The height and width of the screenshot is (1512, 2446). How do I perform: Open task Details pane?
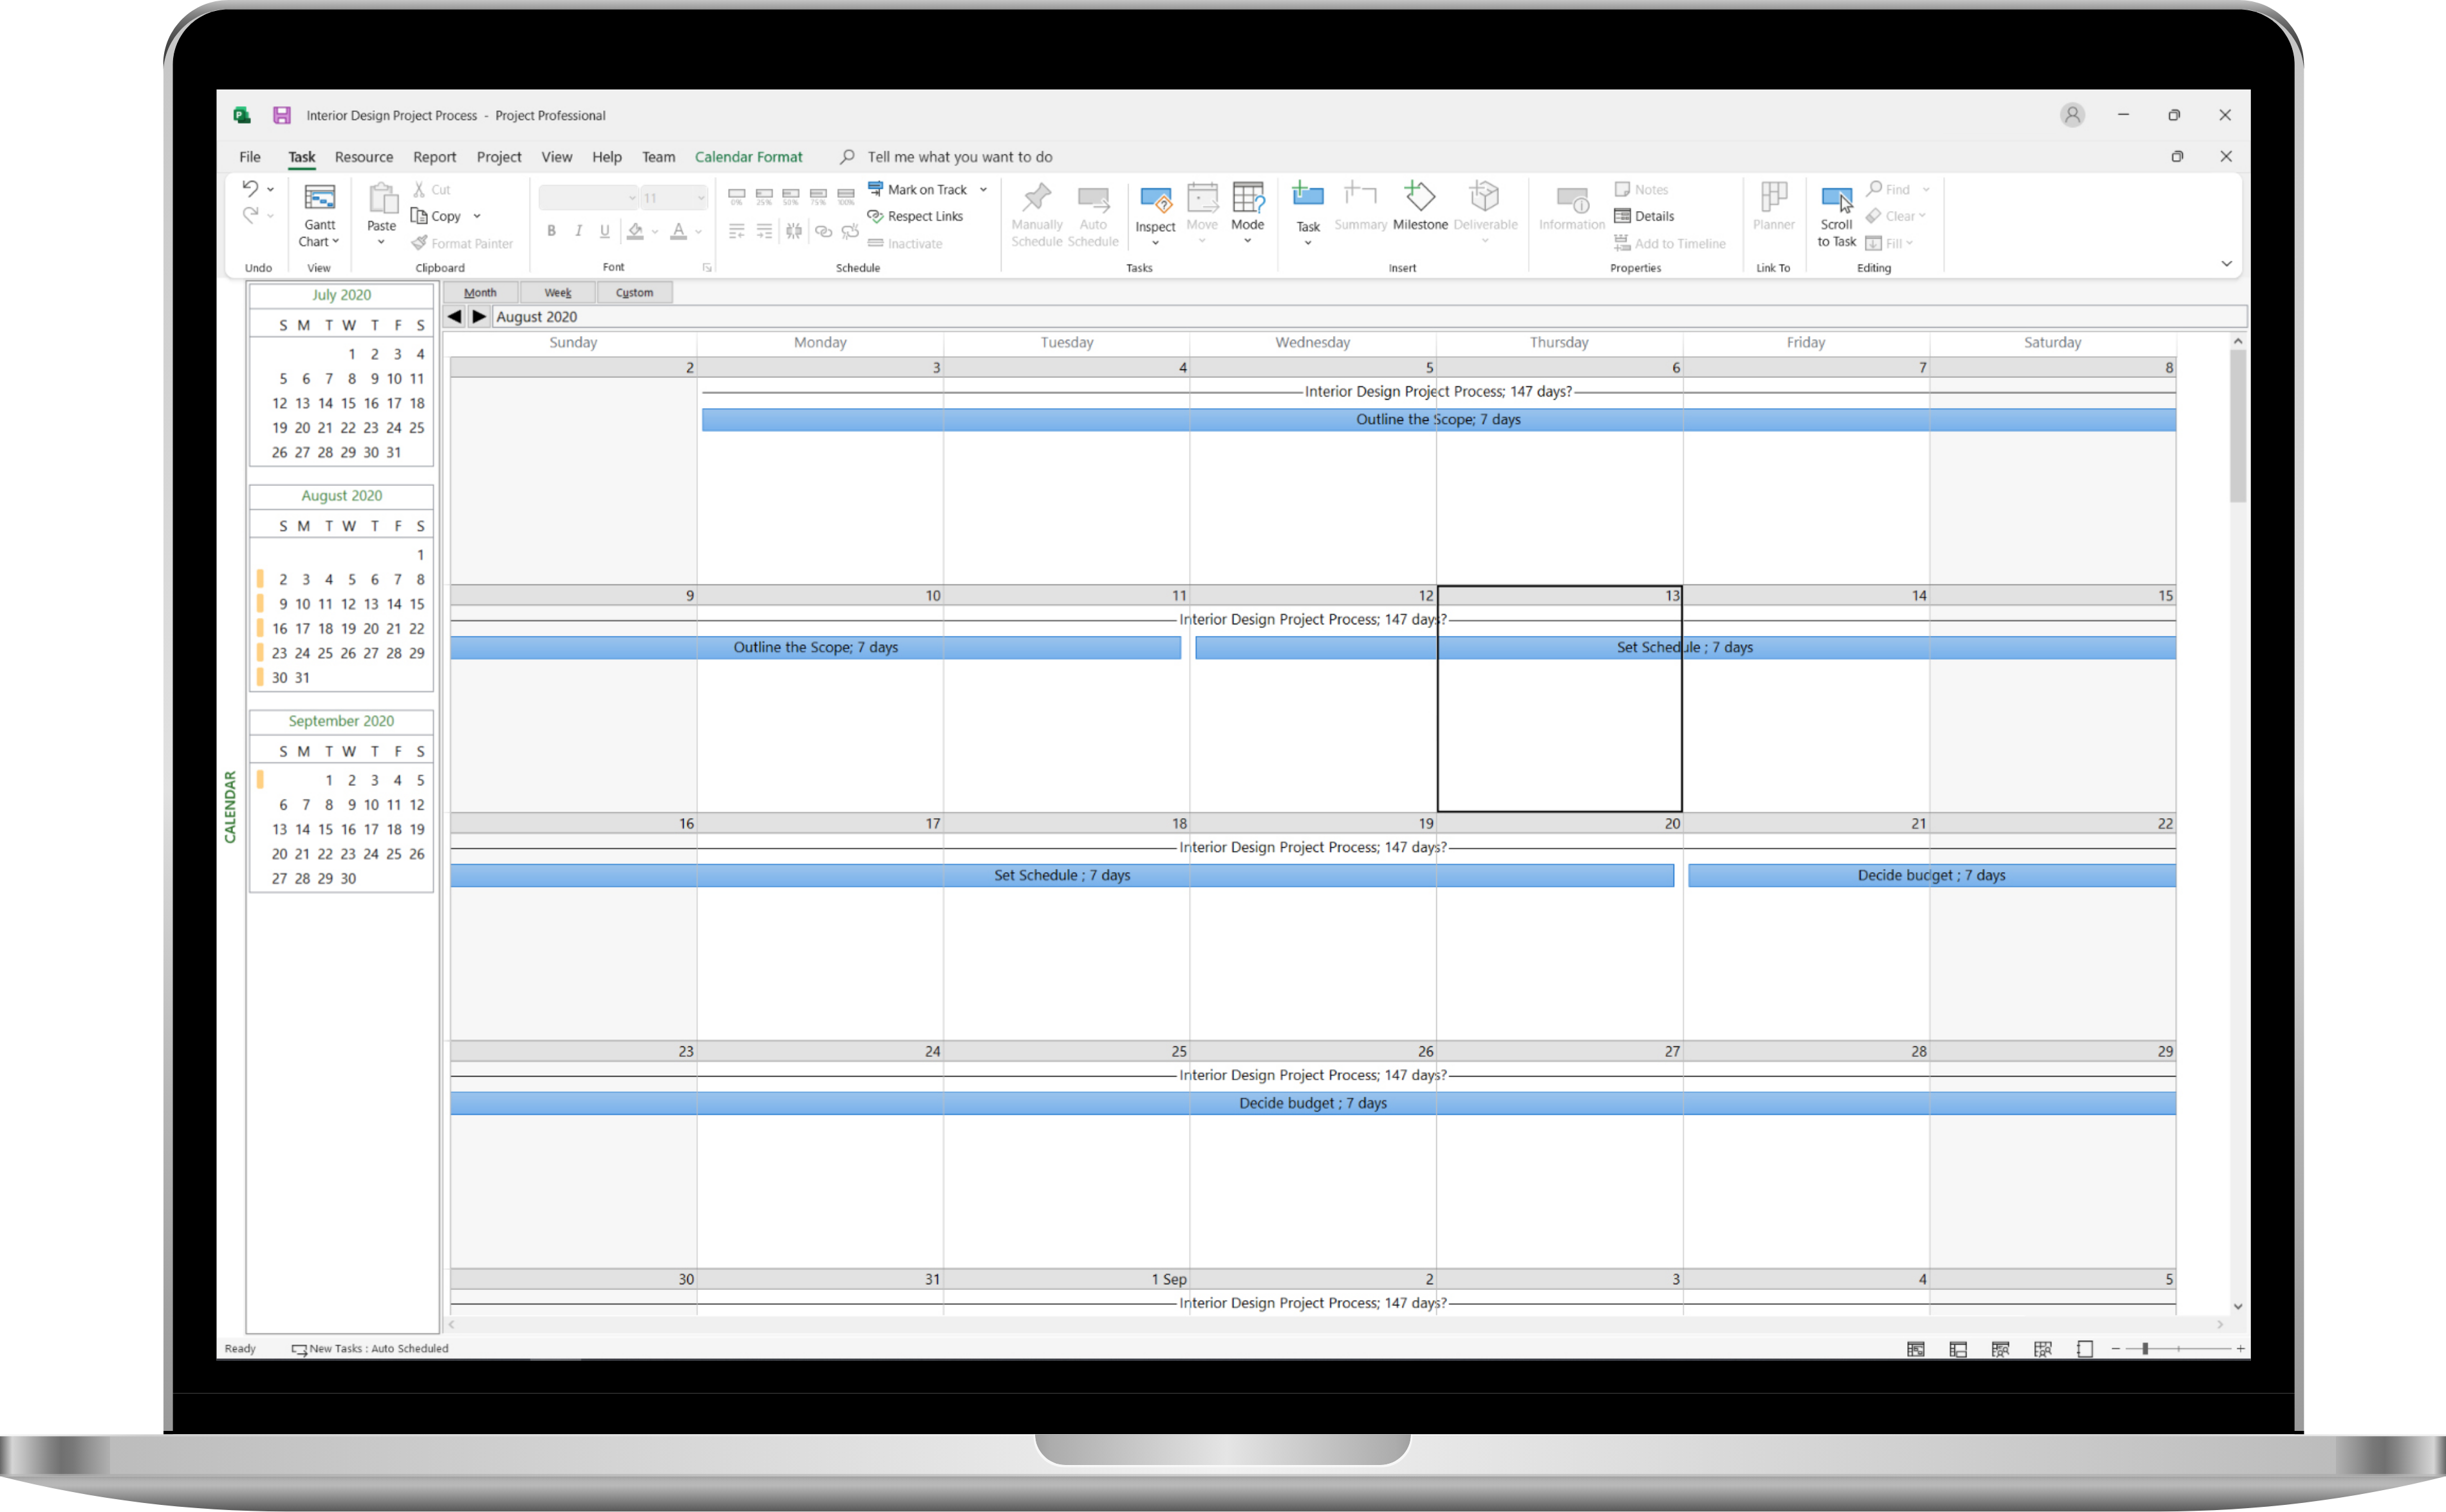[x=1644, y=216]
